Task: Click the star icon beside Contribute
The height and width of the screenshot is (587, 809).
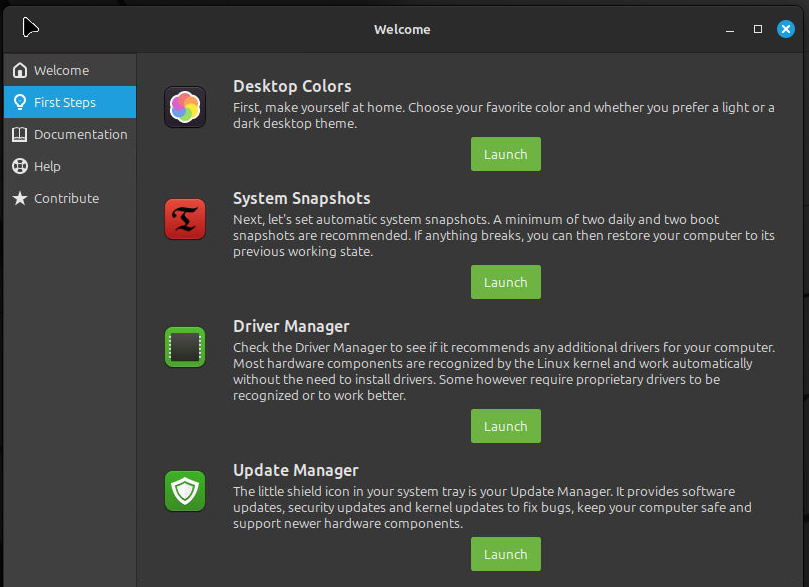Action: (x=20, y=198)
